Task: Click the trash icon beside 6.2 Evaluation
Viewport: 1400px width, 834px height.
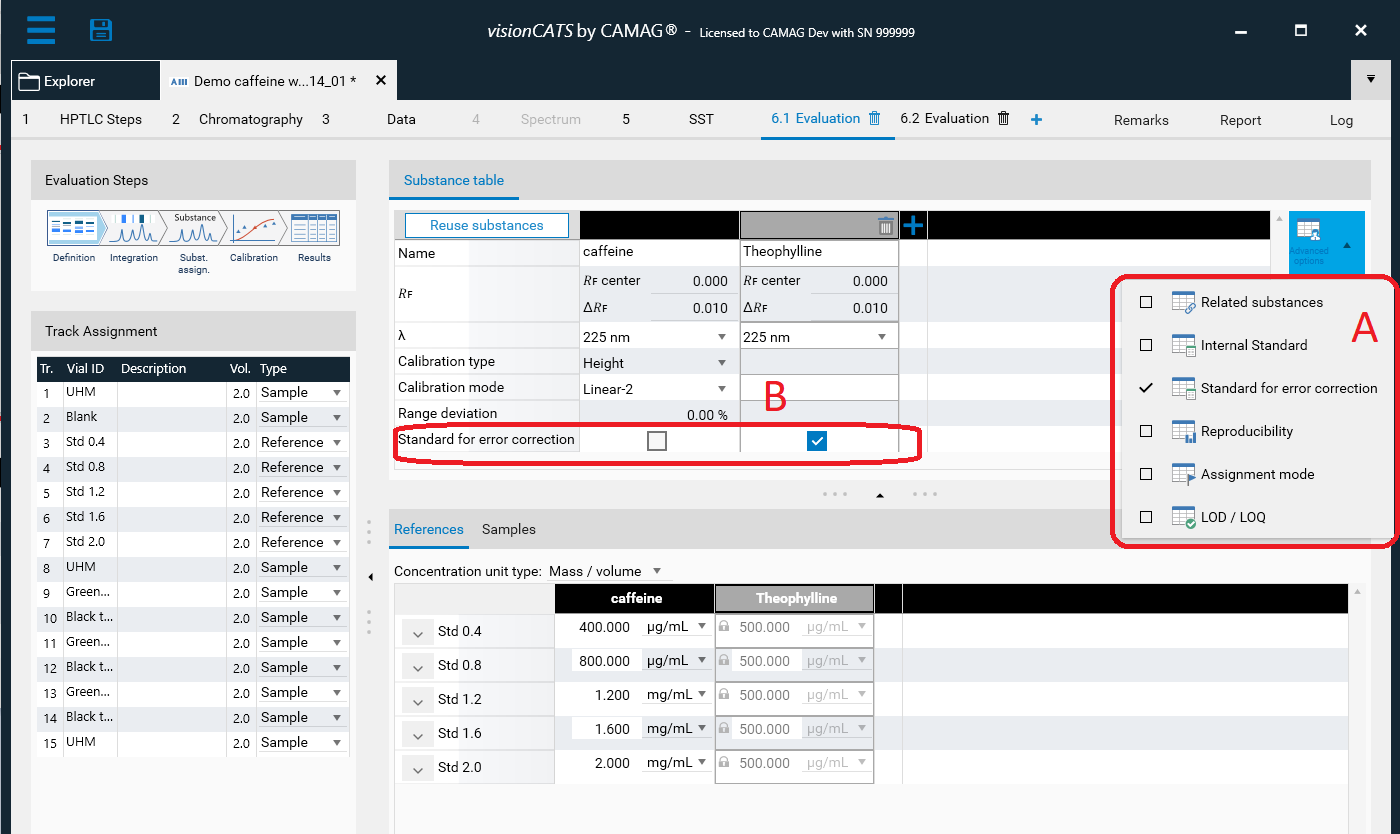Action: pos(1004,118)
